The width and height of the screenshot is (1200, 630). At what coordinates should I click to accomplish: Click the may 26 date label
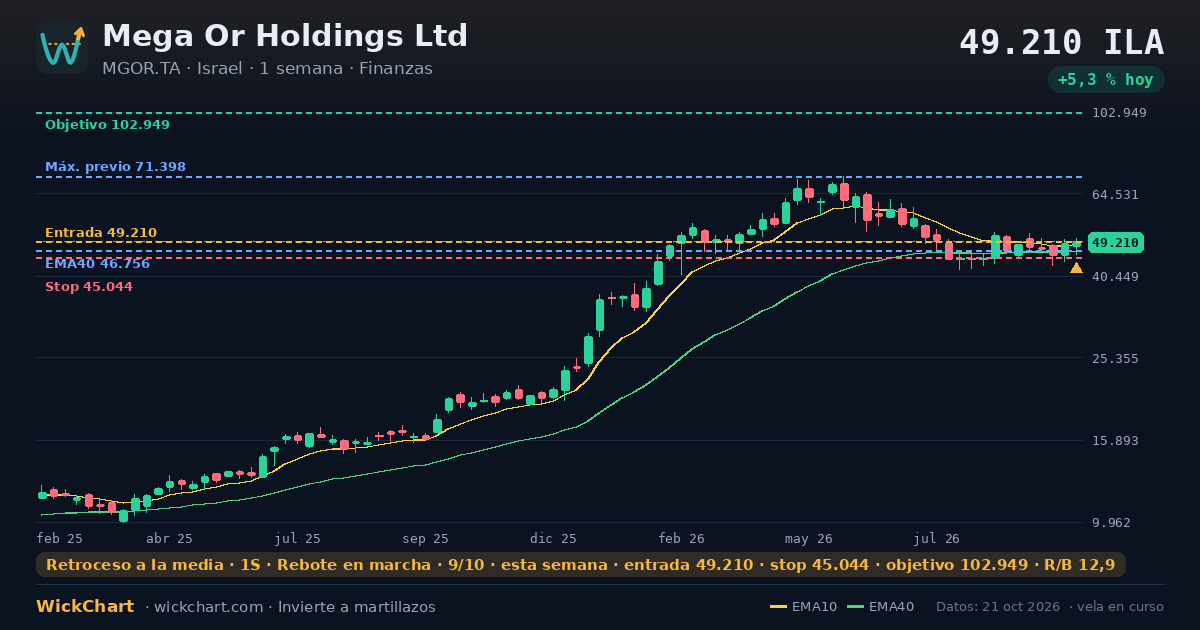[809, 538]
